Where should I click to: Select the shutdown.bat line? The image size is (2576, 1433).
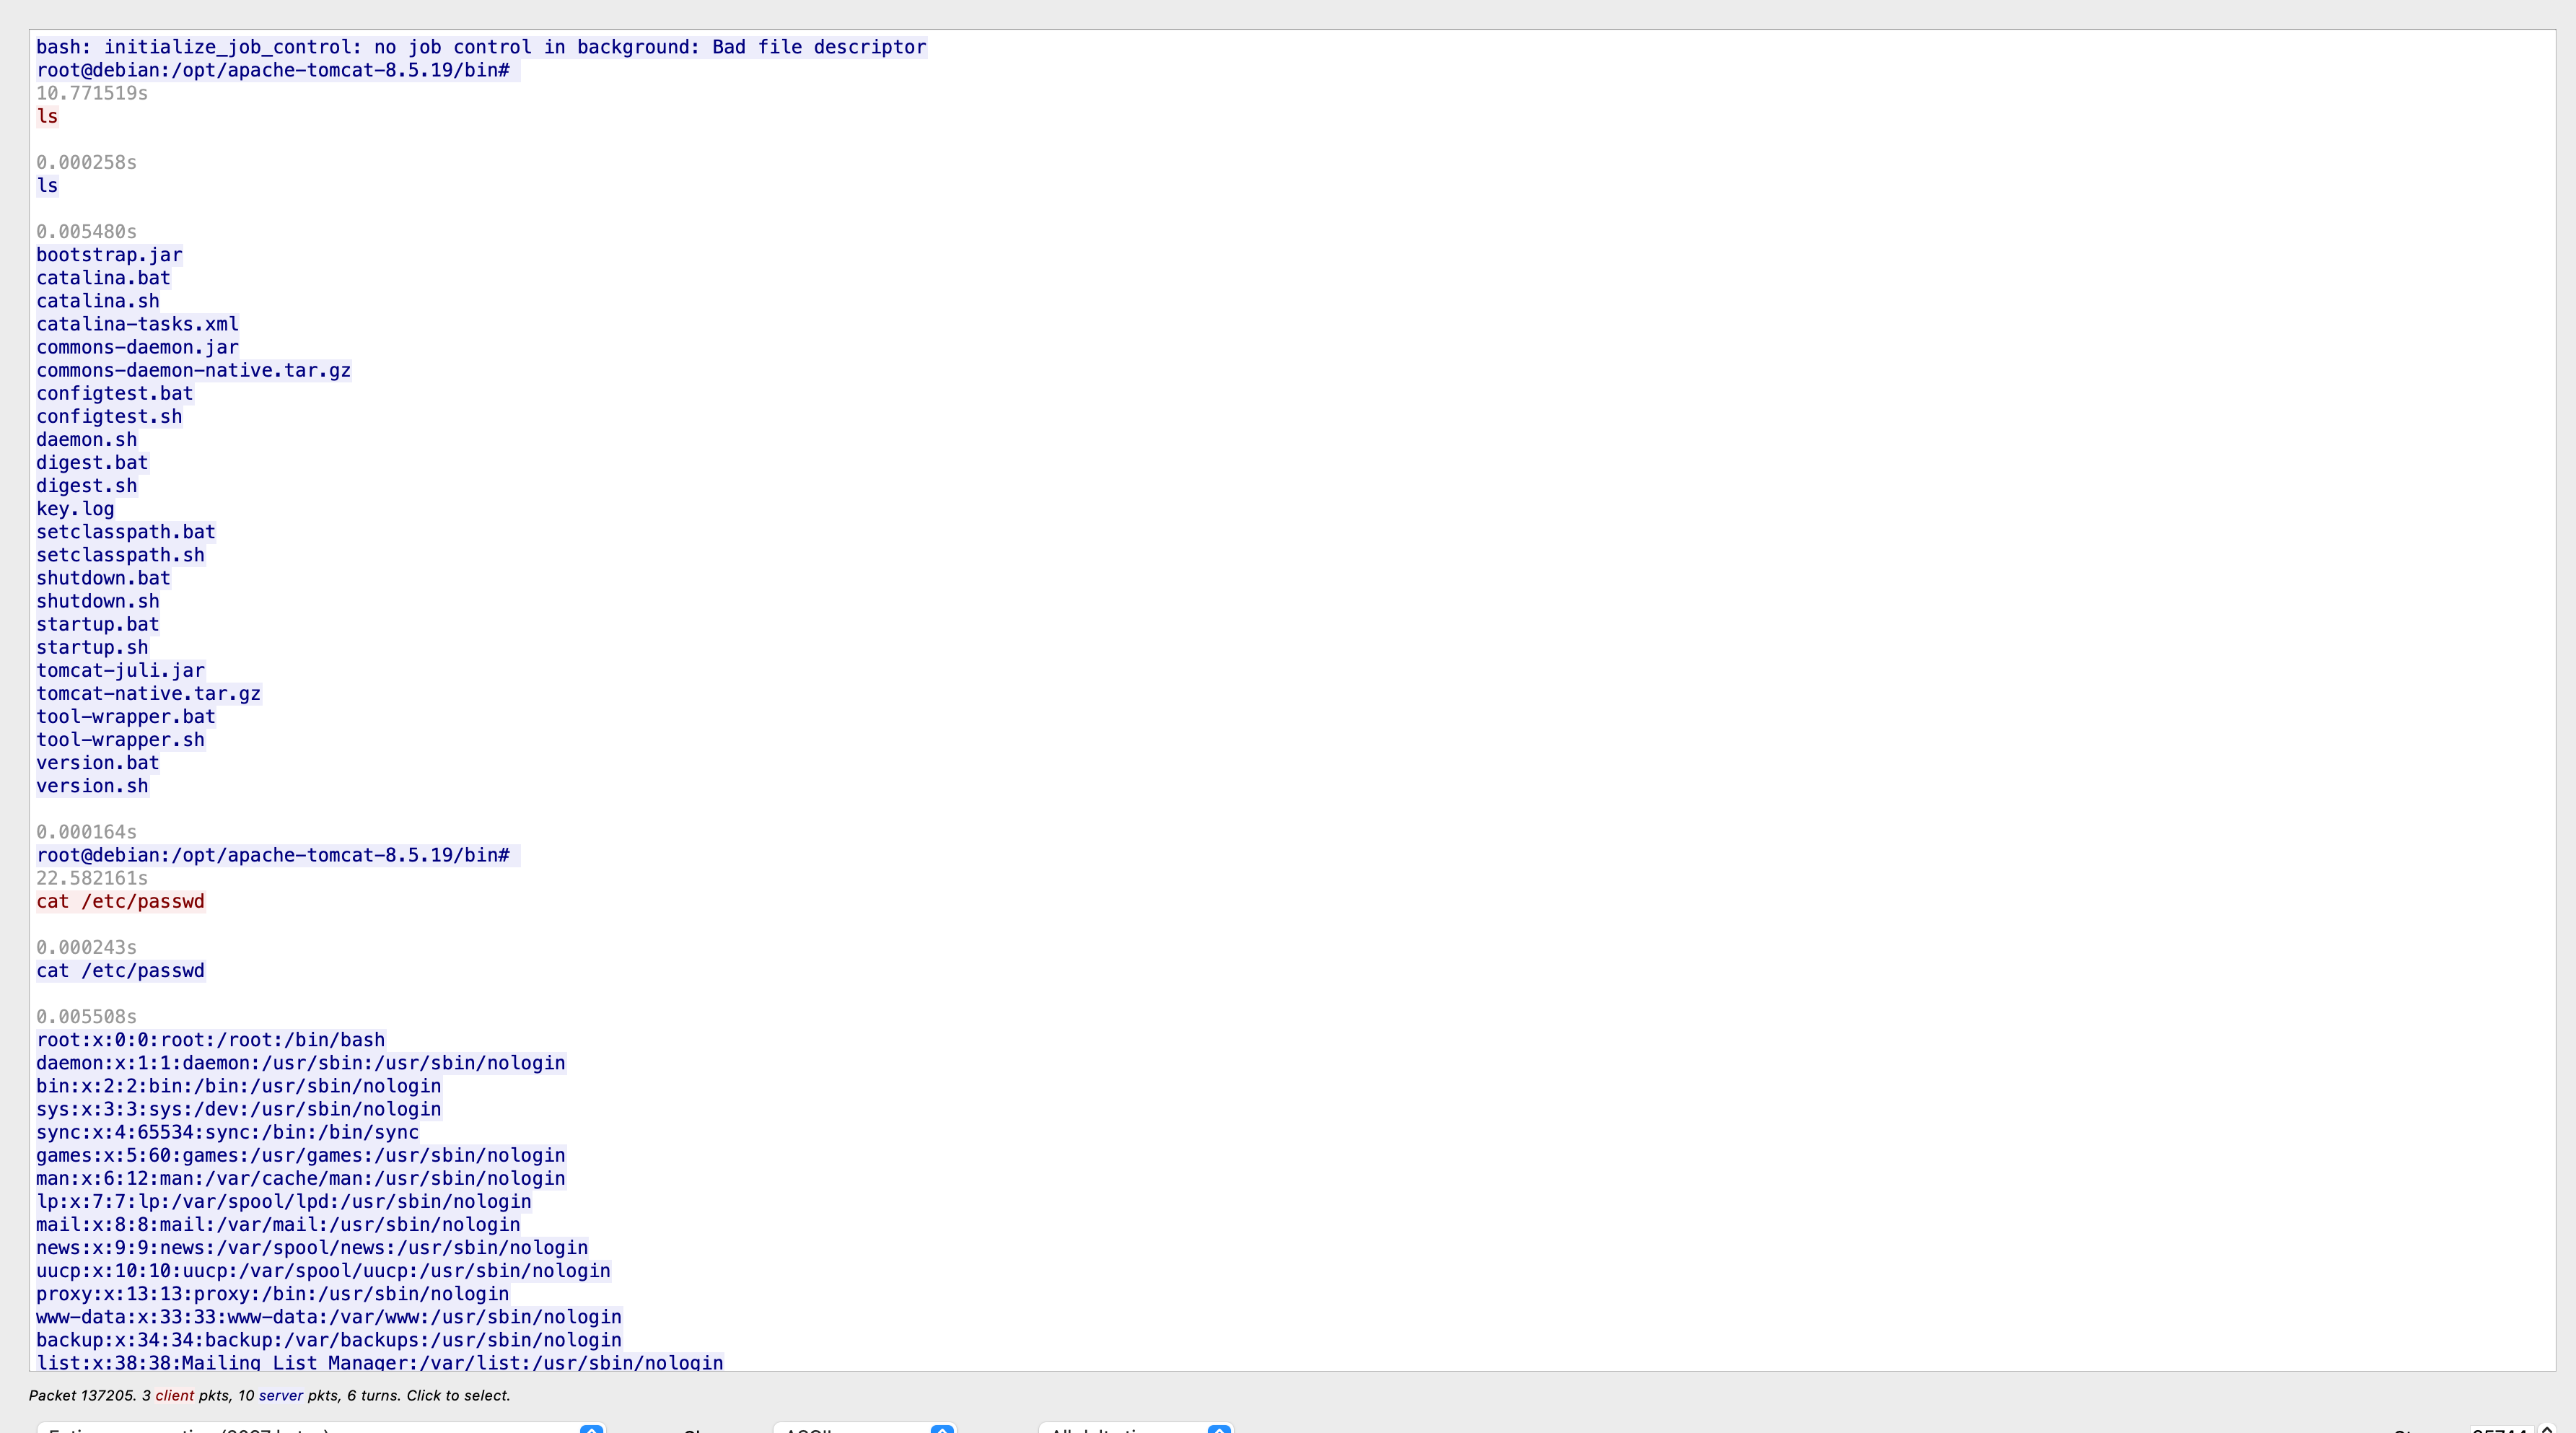(x=103, y=578)
